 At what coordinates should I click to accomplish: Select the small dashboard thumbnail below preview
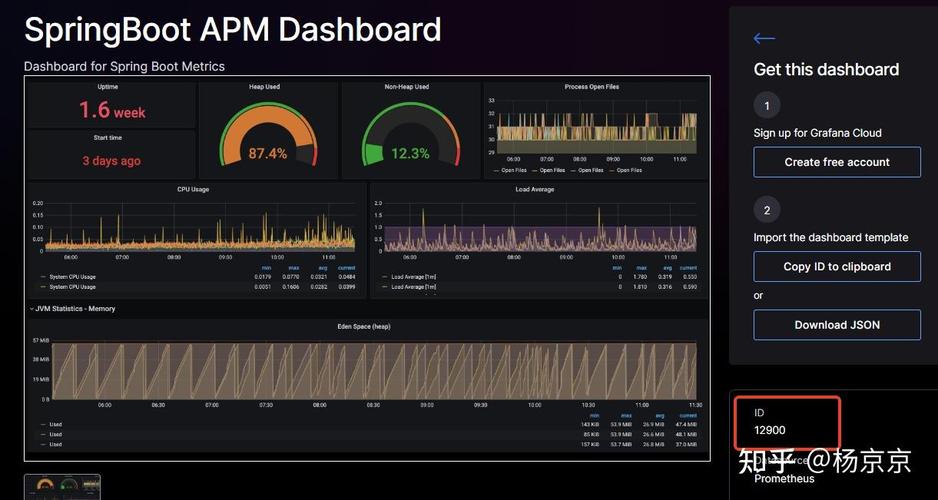tap(62, 486)
